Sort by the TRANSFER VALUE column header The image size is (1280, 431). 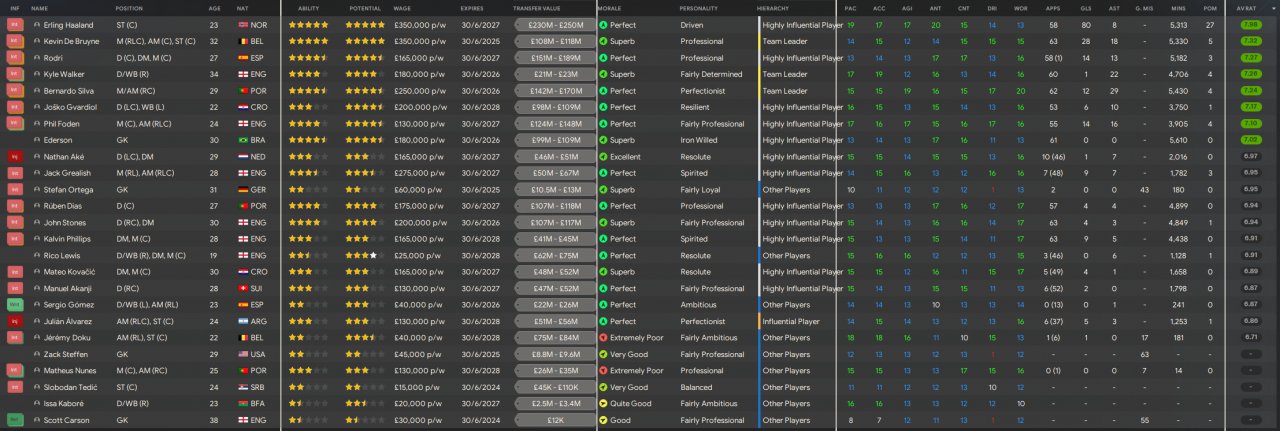537,8
